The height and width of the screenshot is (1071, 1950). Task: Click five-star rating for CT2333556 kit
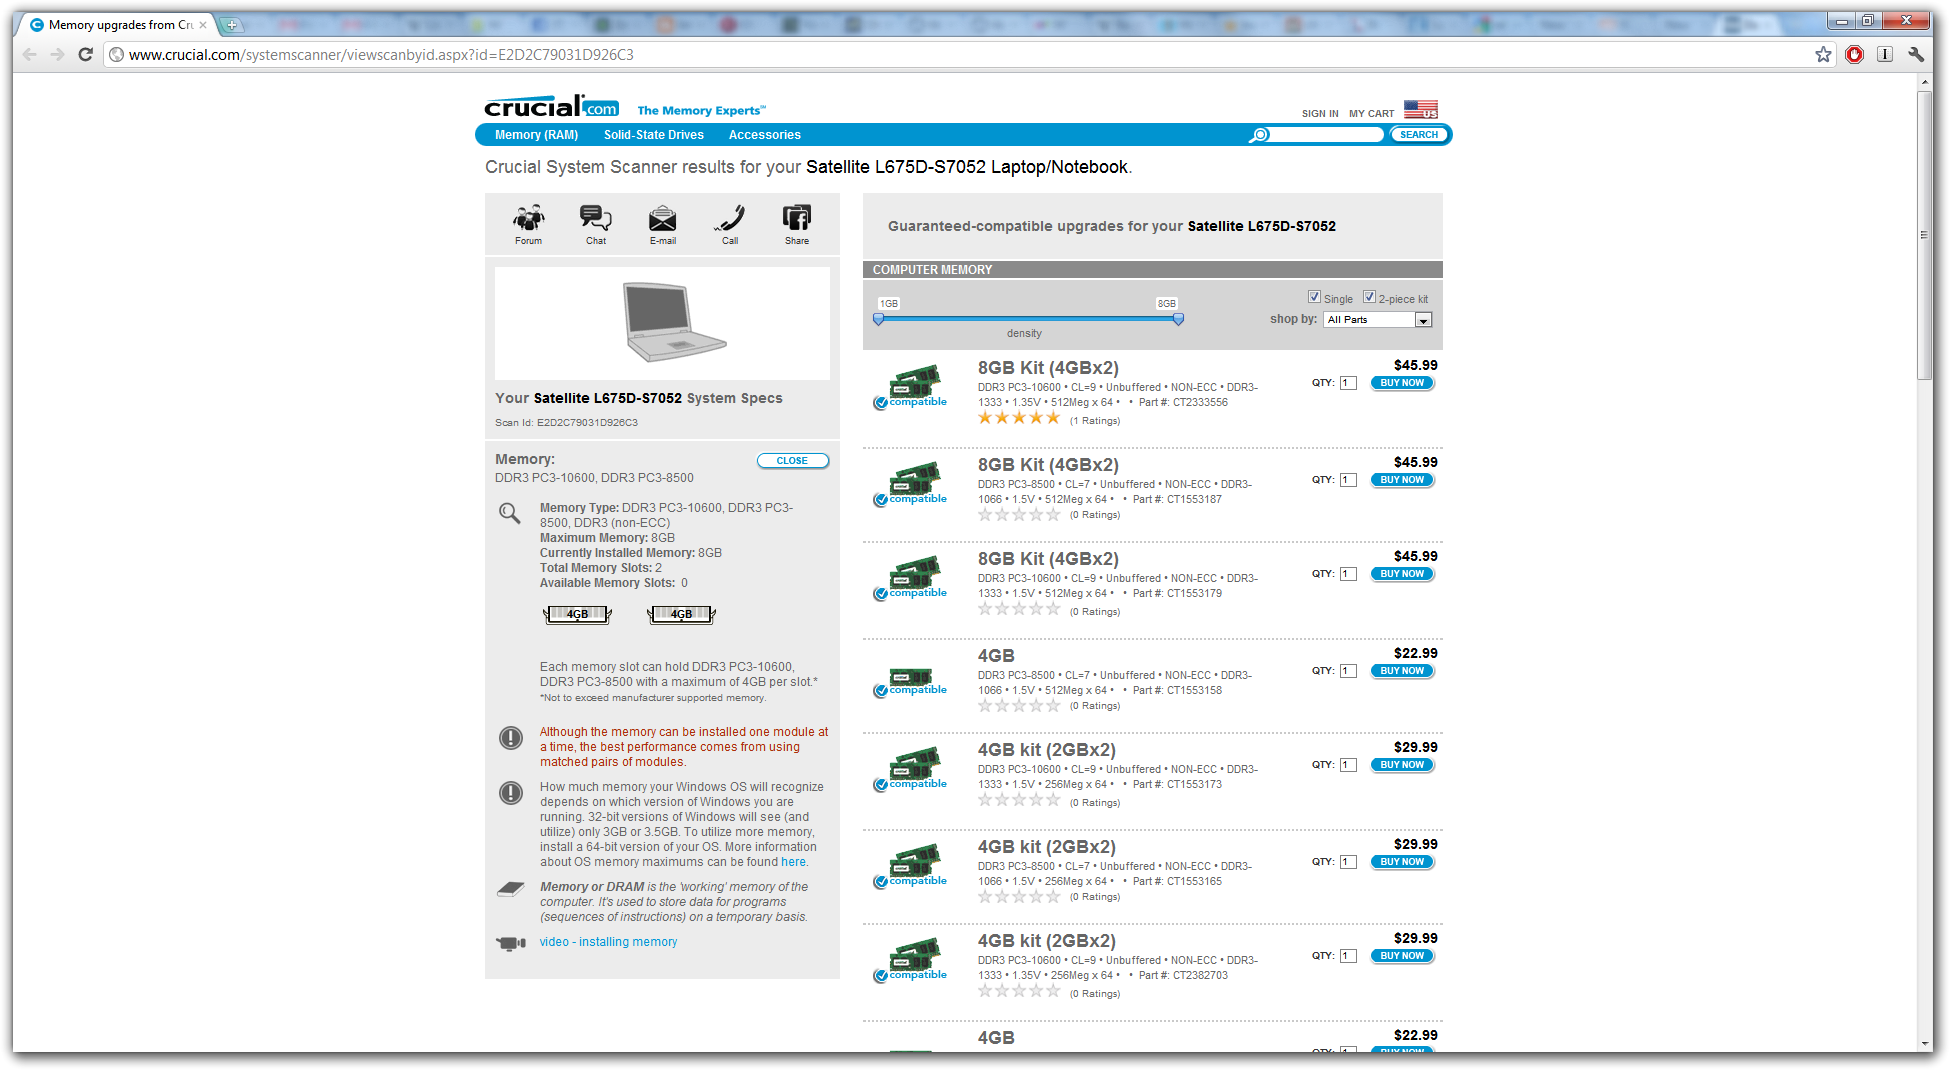click(1019, 418)
